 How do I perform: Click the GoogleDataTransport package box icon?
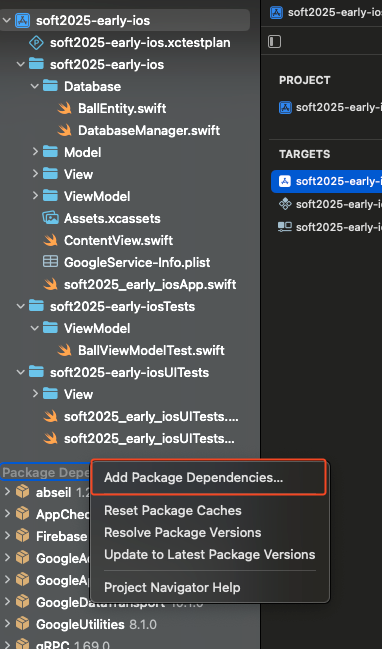tap(22, 602)
